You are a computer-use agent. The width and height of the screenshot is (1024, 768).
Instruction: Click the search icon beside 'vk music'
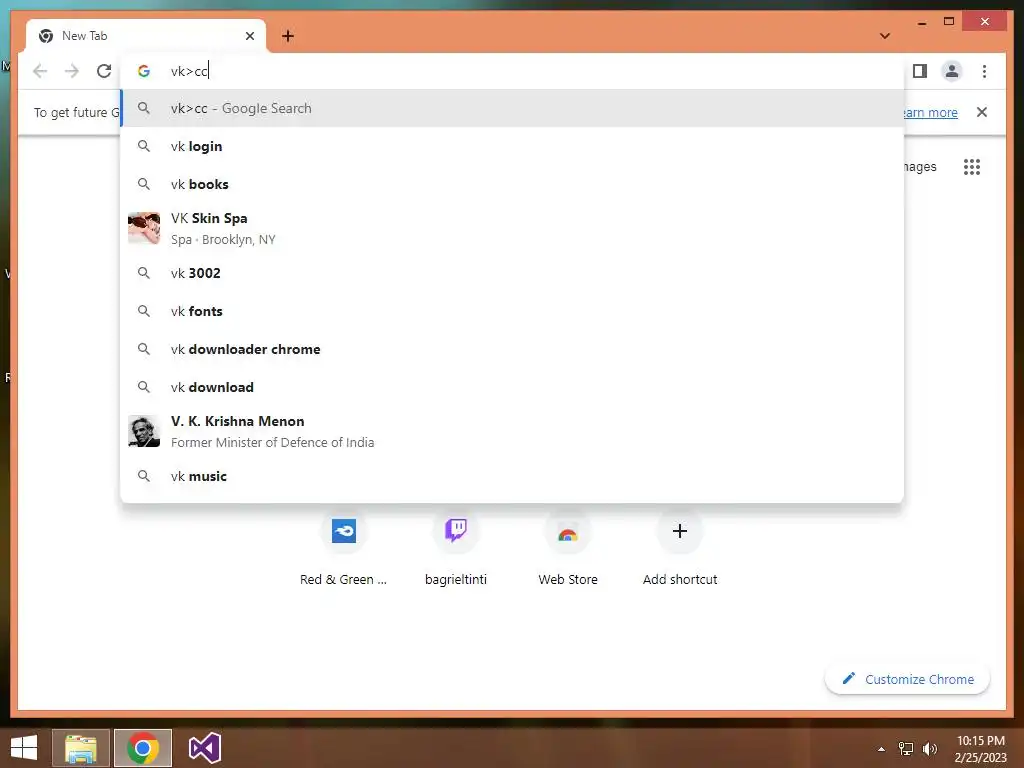pyautogui.click(x=144, y=476)
